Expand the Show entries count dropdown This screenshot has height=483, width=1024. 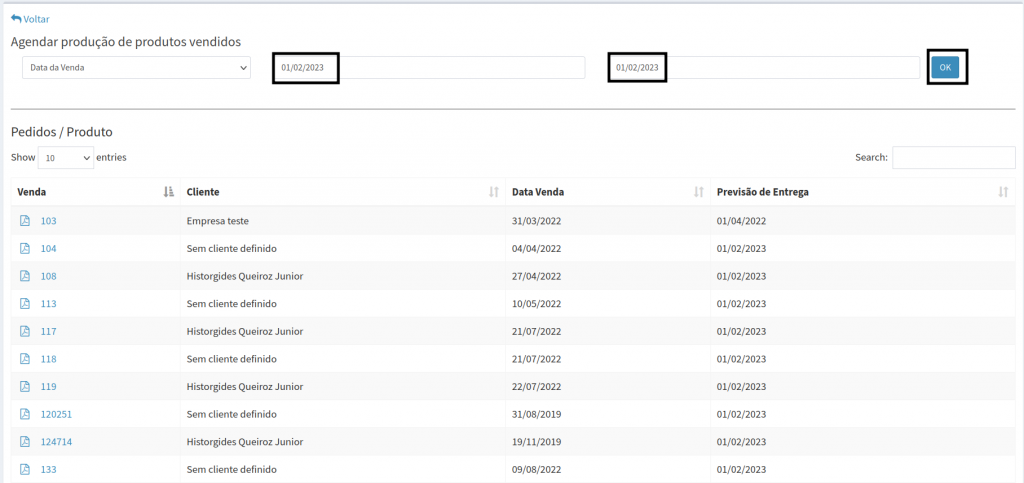(65, 158)
